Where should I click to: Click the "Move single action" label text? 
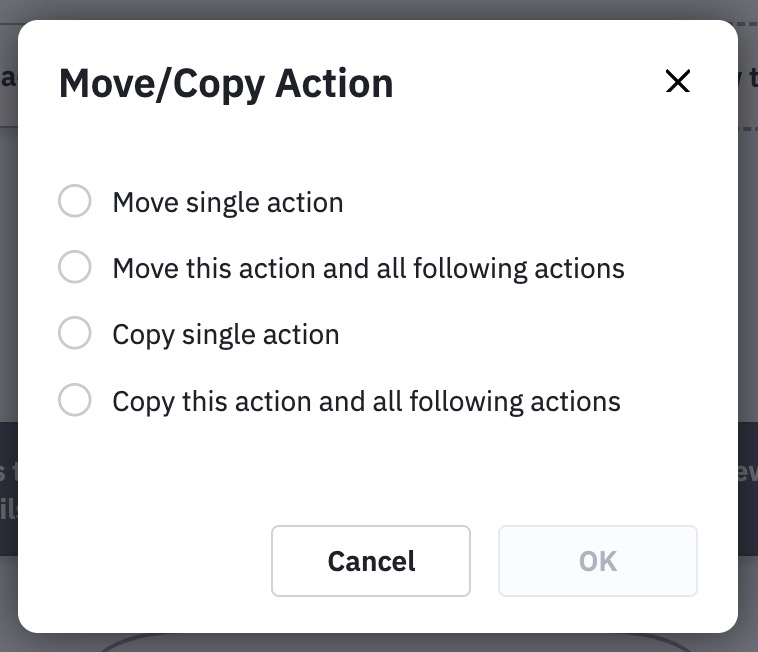[228, 202]
